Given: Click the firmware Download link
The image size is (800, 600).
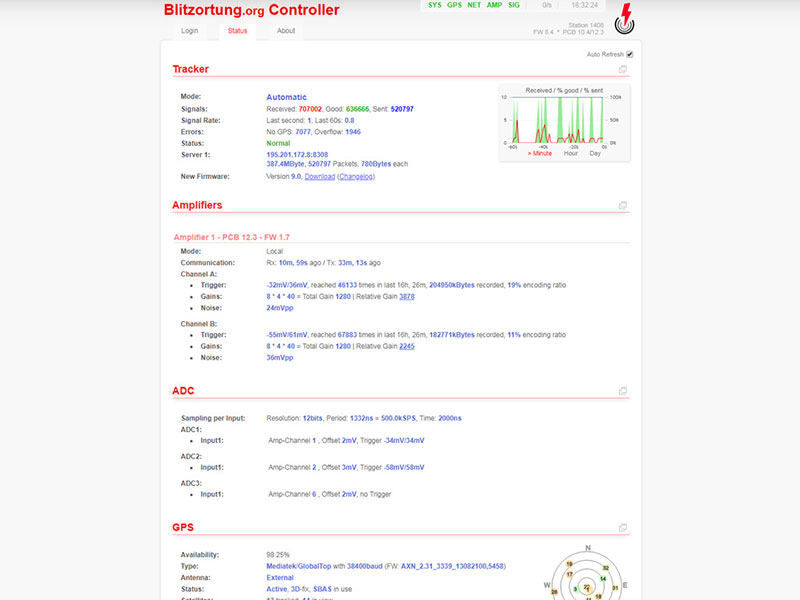Looking at the screenshot, I should tap(320, 177).
